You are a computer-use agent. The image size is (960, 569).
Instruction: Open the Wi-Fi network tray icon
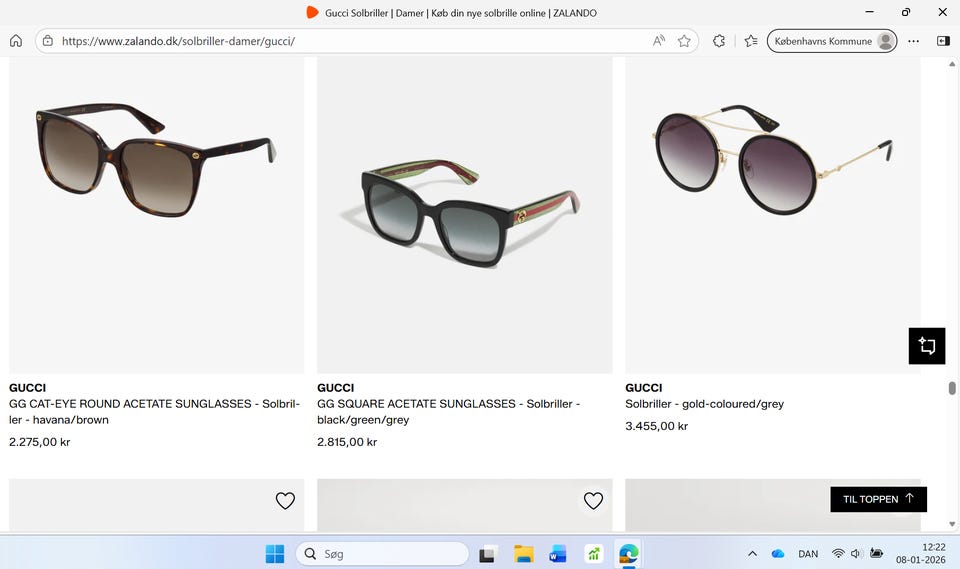point(838,554)
